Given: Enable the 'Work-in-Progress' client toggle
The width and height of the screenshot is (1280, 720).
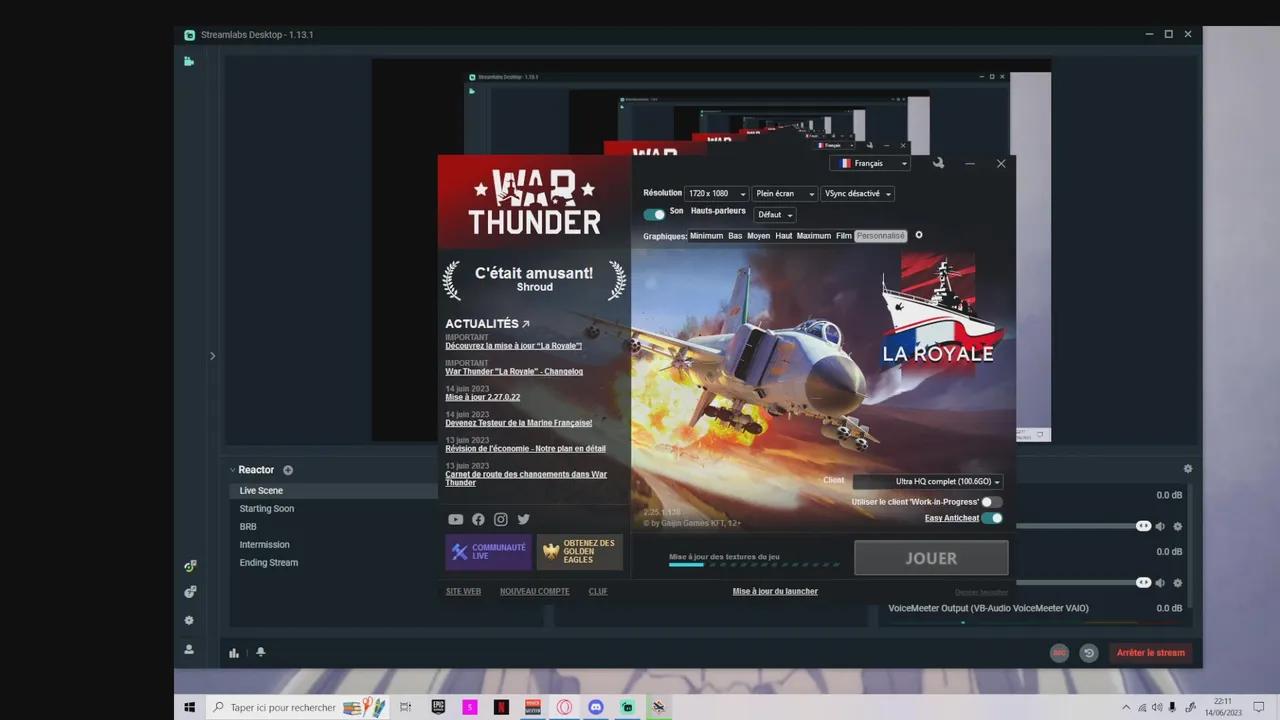Looking at the screenshot, I should coord(991,502).
